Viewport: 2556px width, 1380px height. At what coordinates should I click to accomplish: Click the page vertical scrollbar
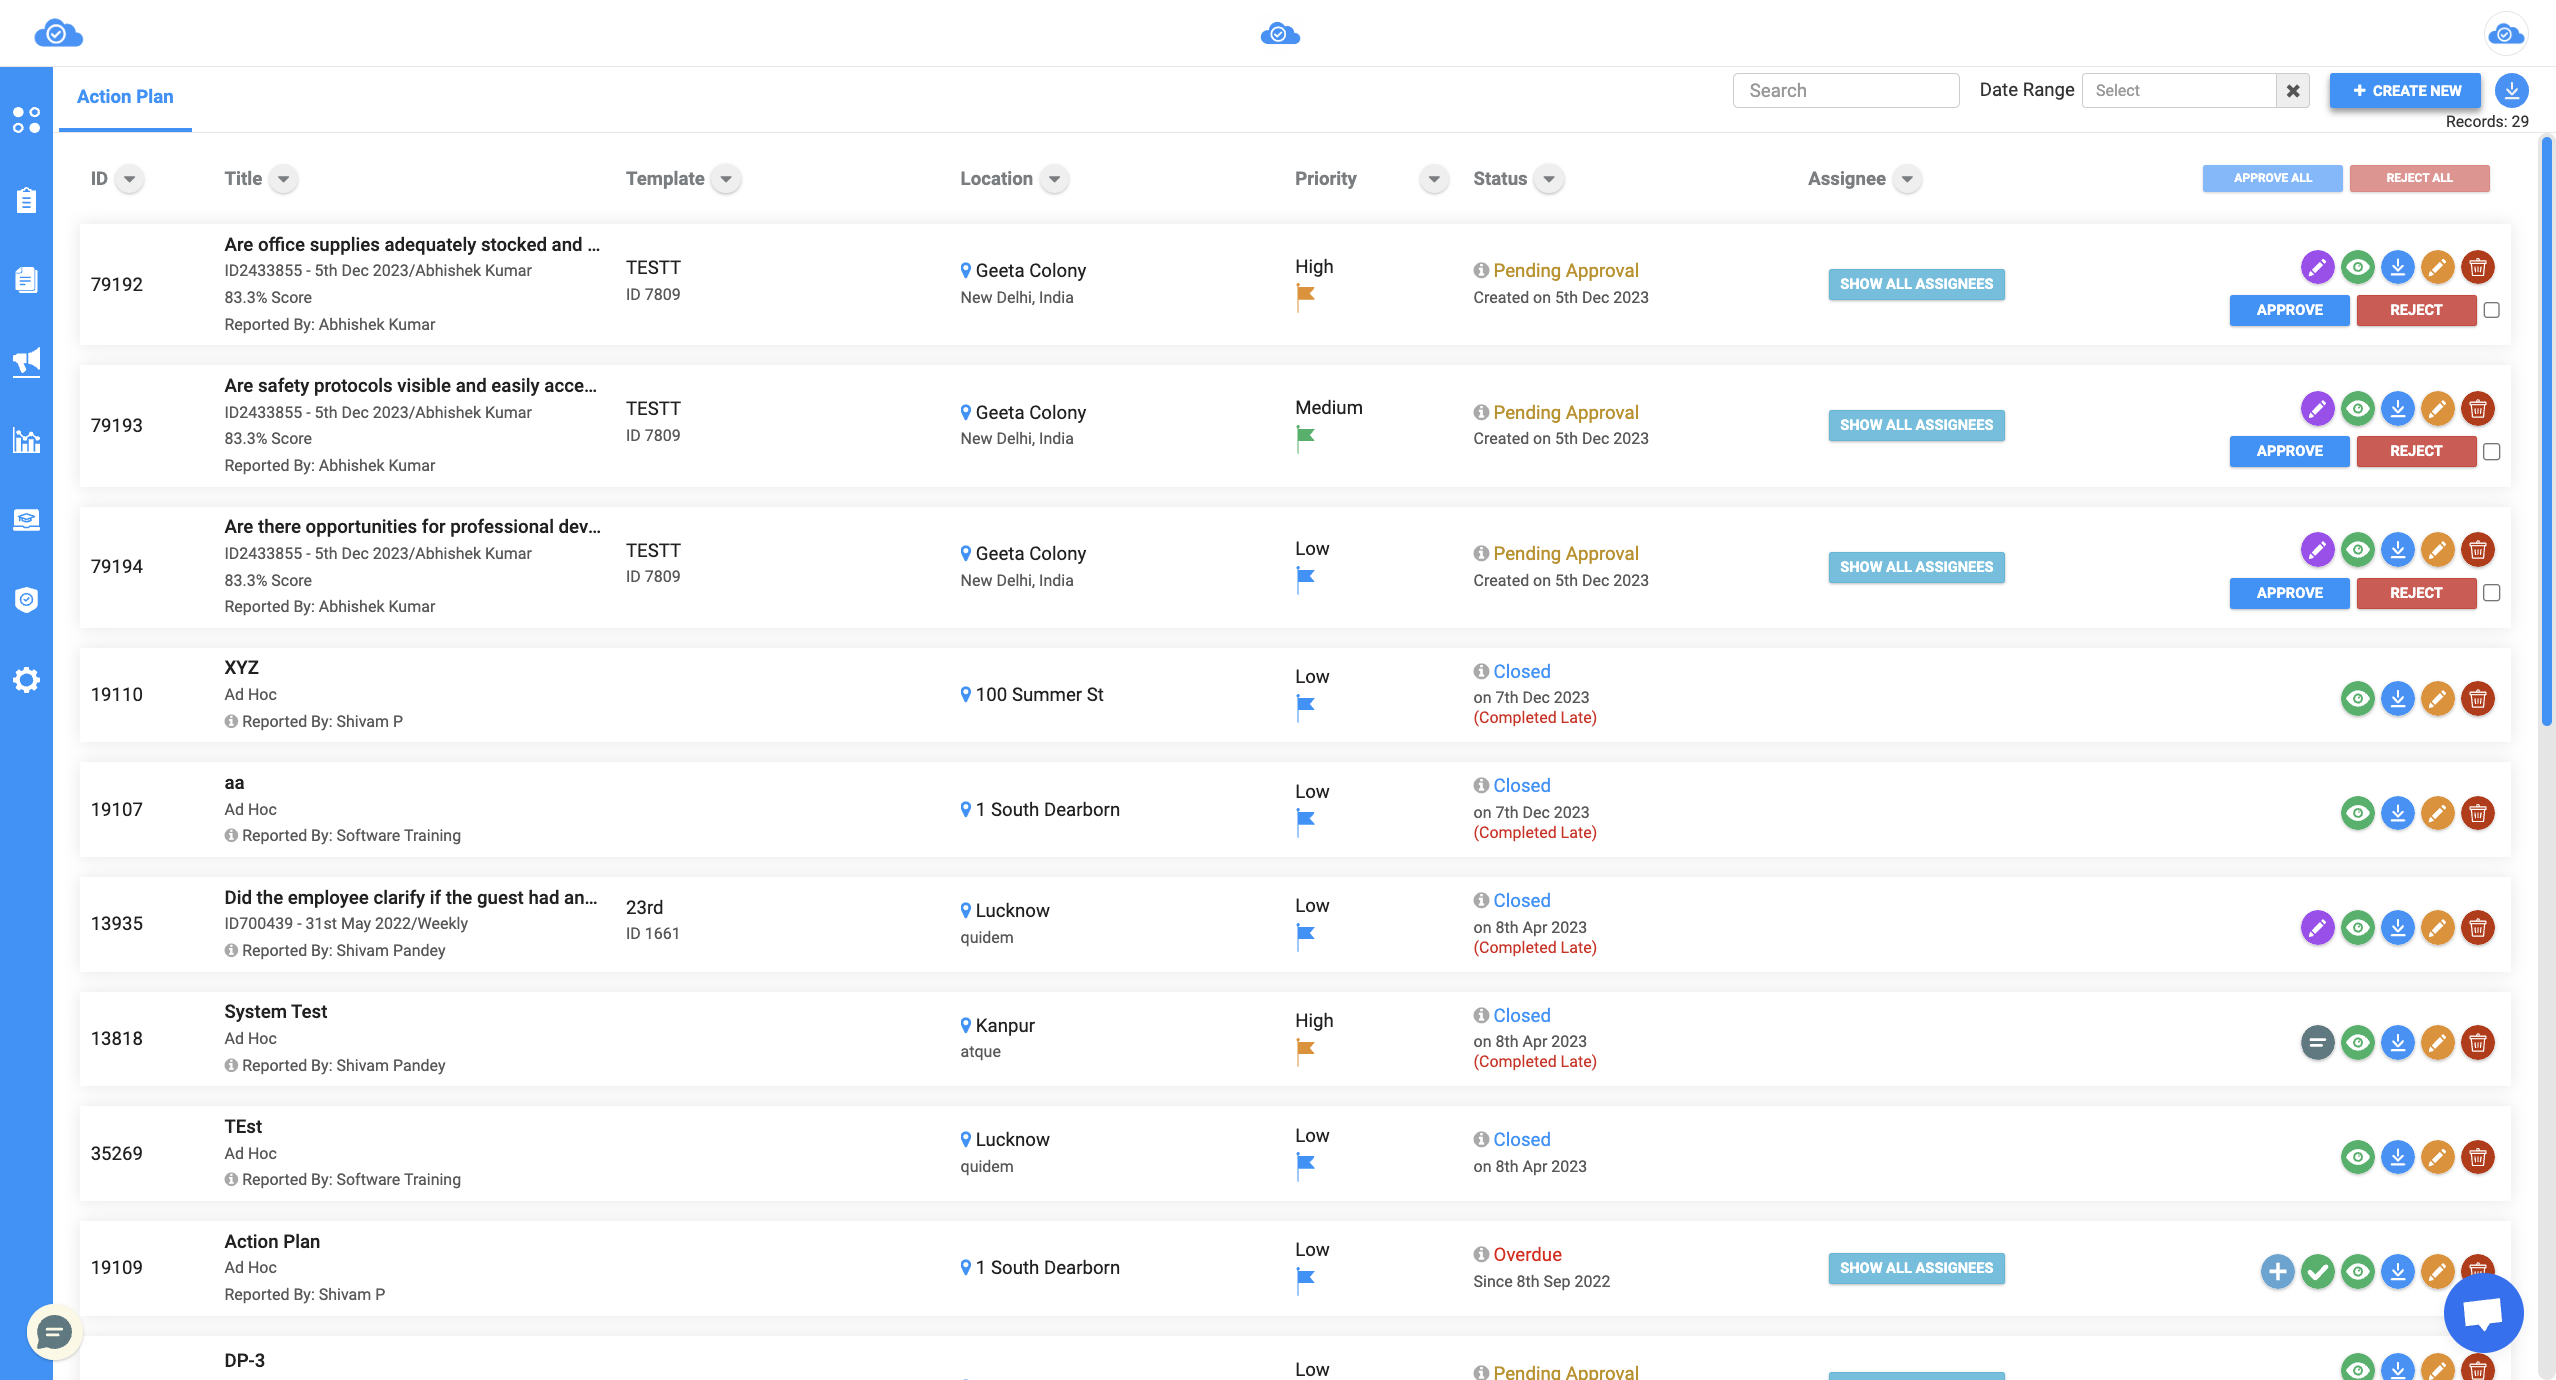(x=2546, y=430)
